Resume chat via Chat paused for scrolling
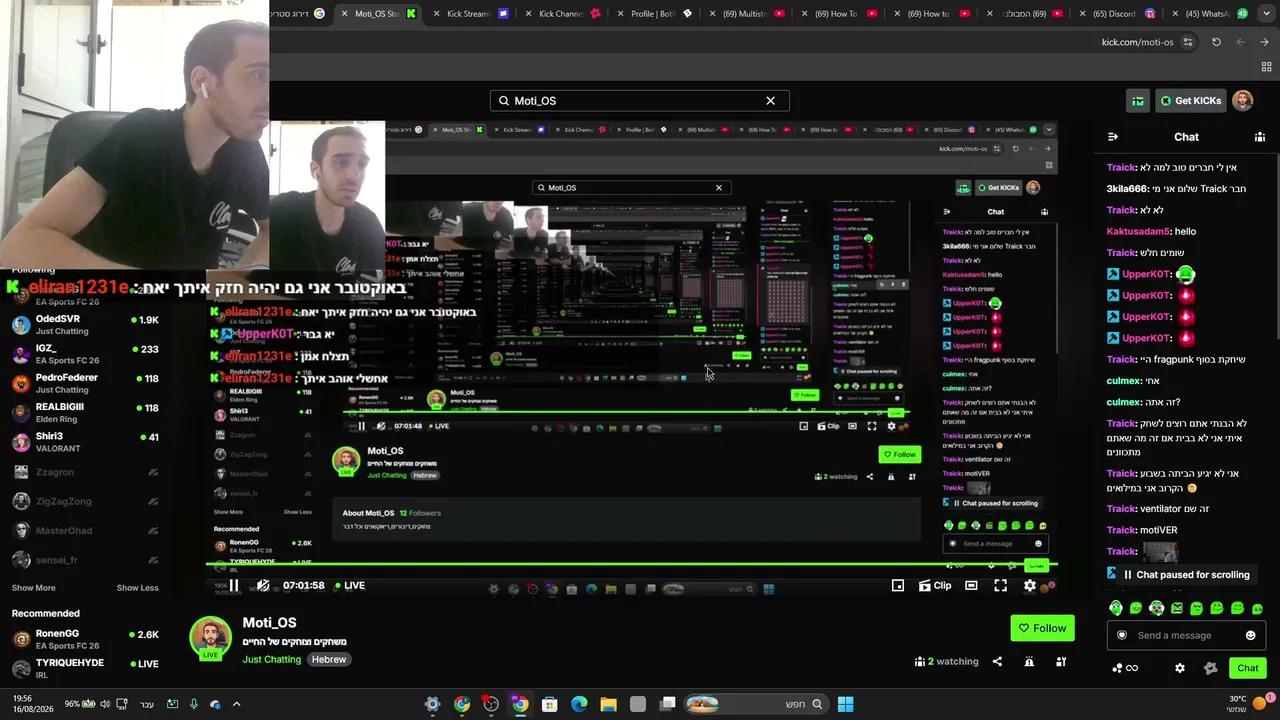The image size is (1280, 720). point(1186,575)
